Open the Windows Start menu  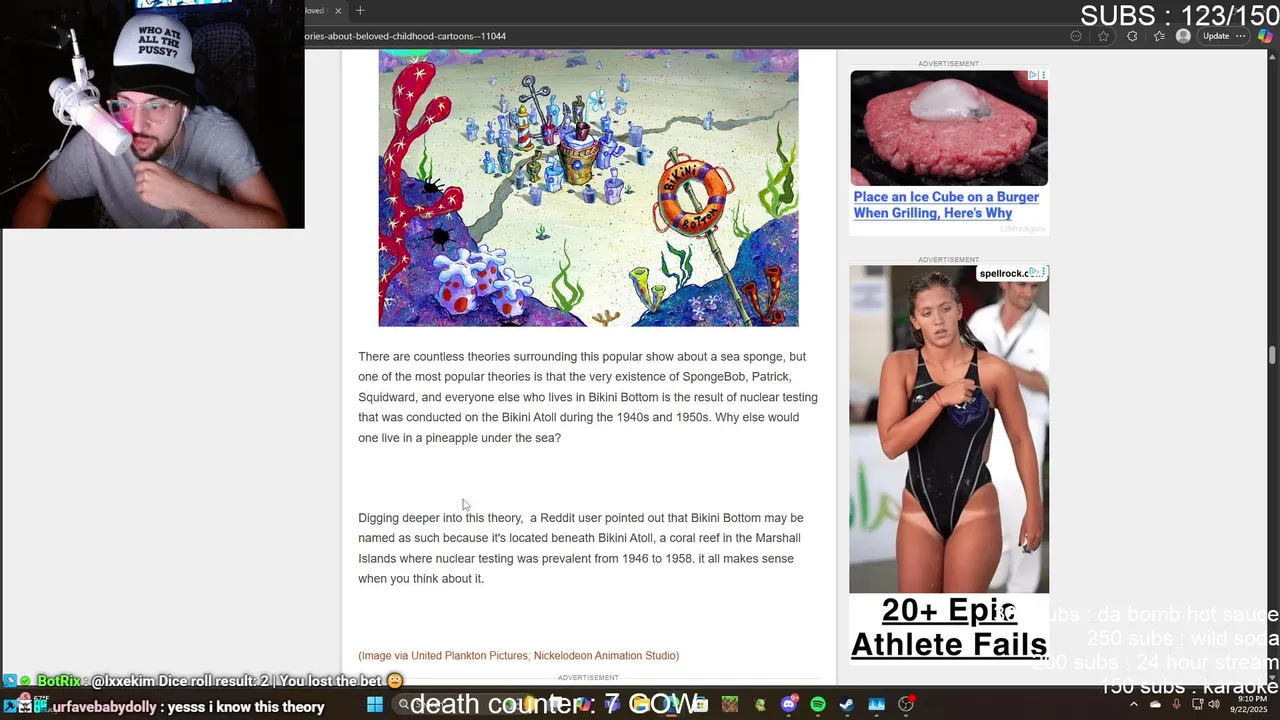pyautogui.click(x=374, y=705)
